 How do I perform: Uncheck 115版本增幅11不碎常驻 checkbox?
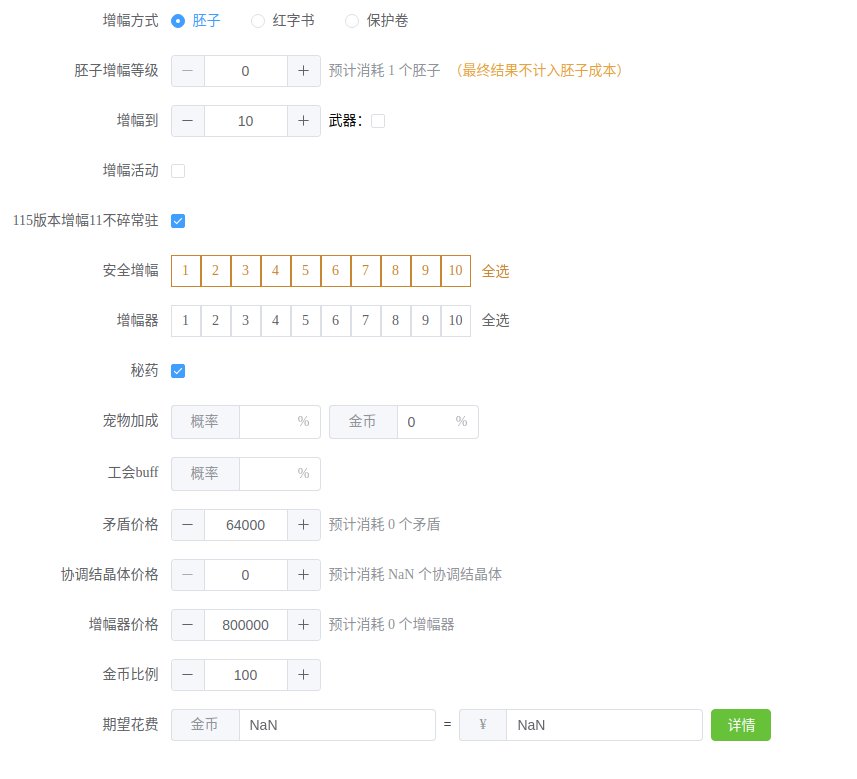(178, 221)
